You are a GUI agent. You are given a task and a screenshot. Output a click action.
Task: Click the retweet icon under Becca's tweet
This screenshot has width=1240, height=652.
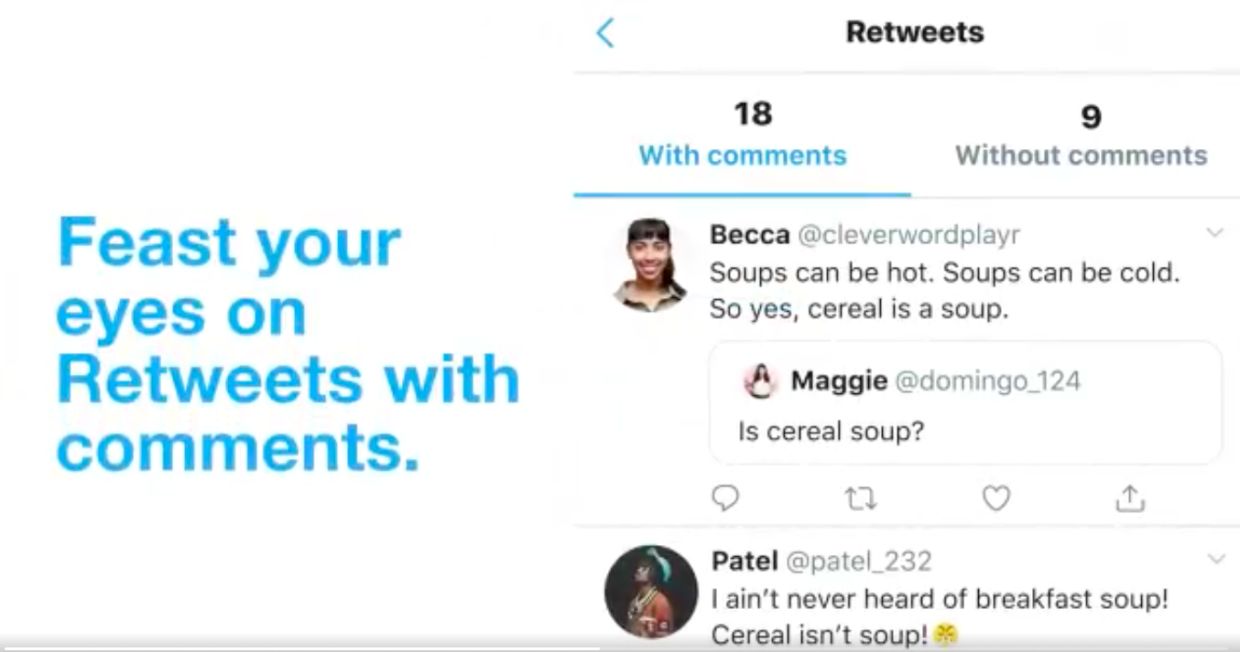point(863,497)
